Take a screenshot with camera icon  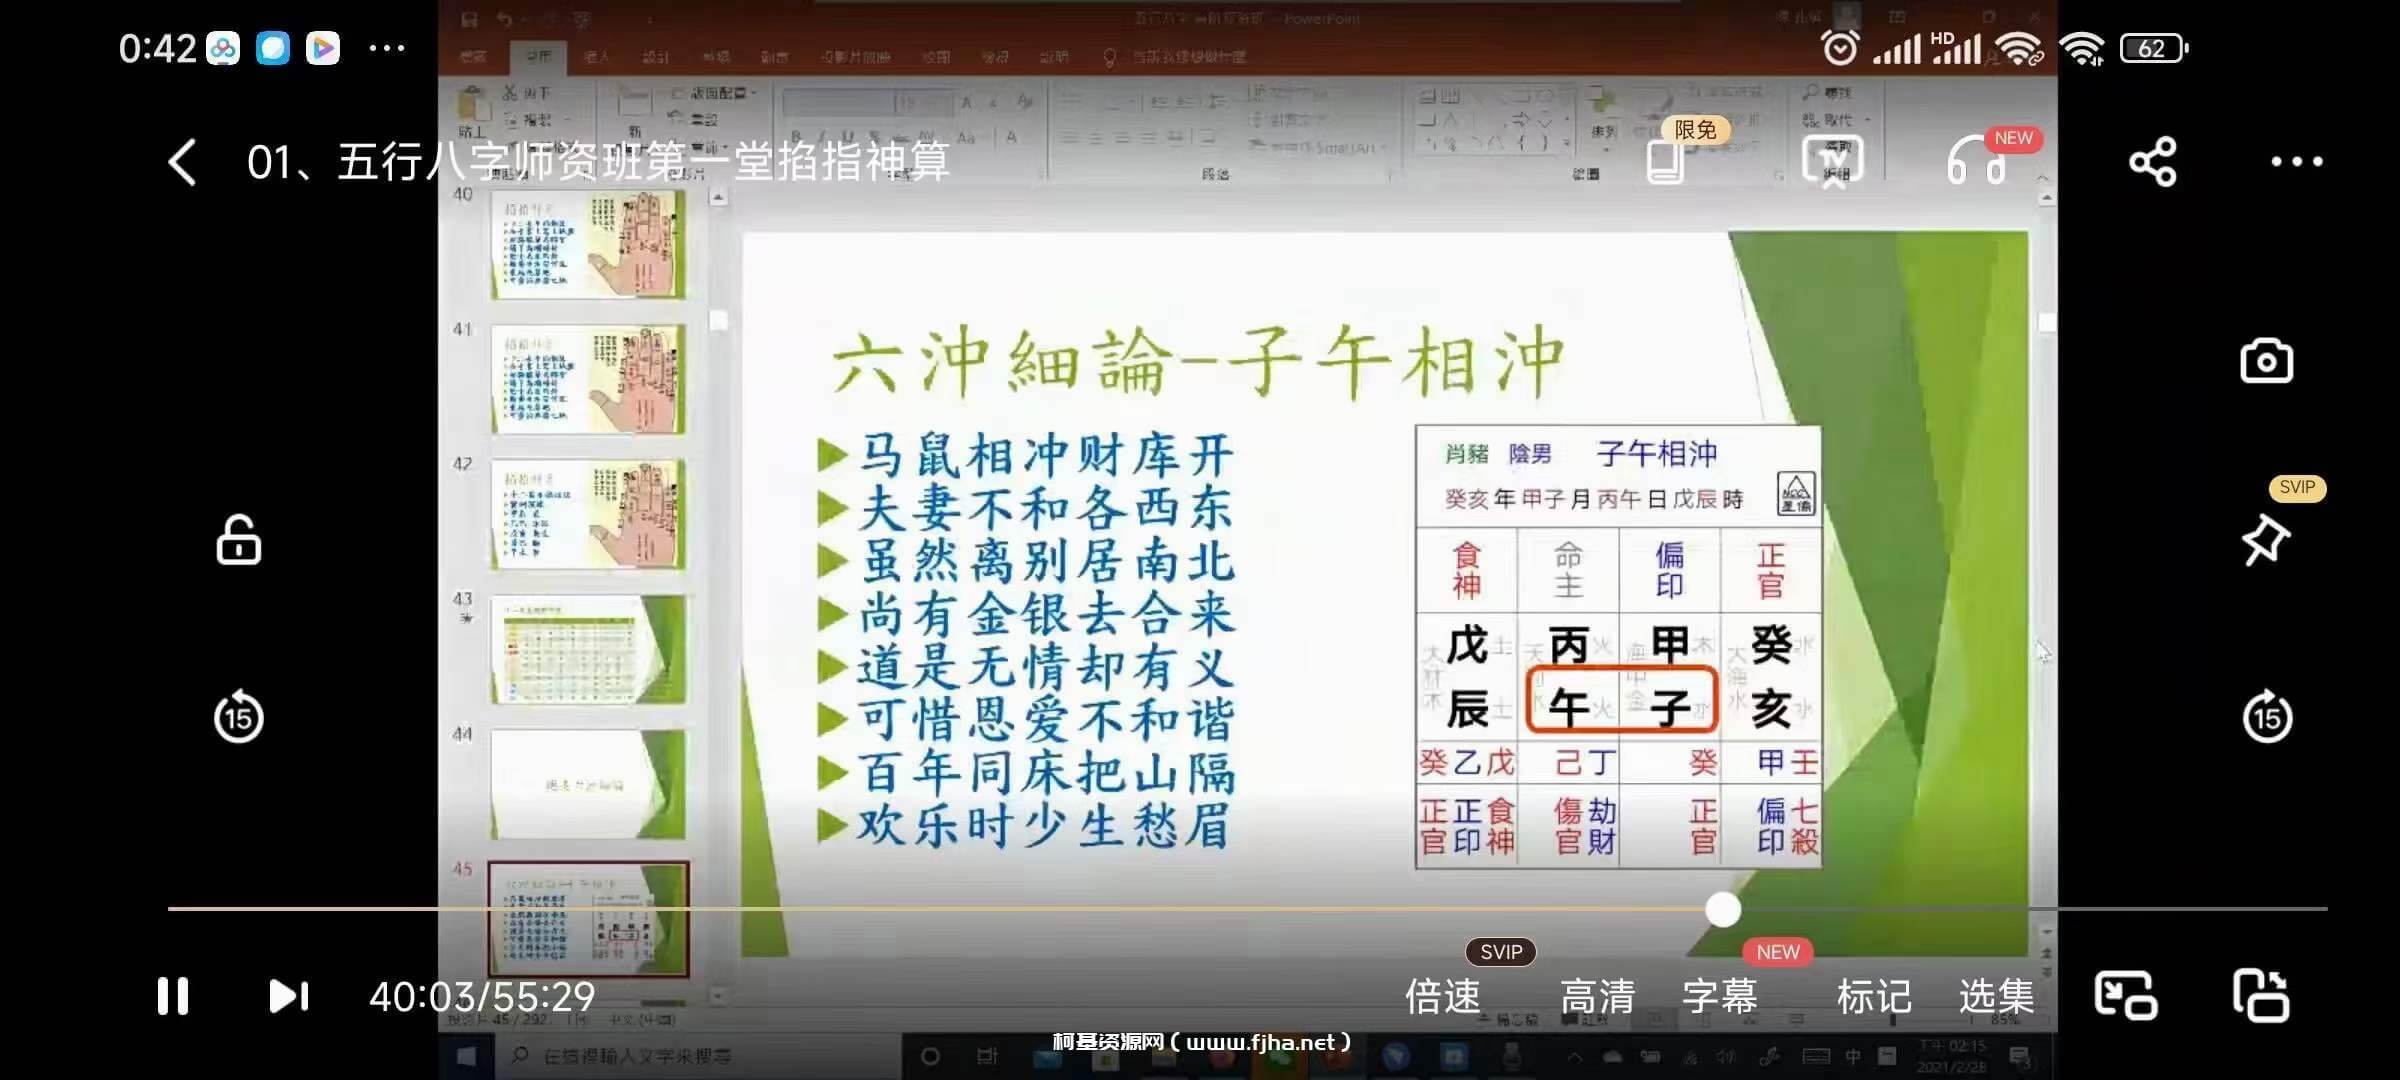coord(2266,361)
